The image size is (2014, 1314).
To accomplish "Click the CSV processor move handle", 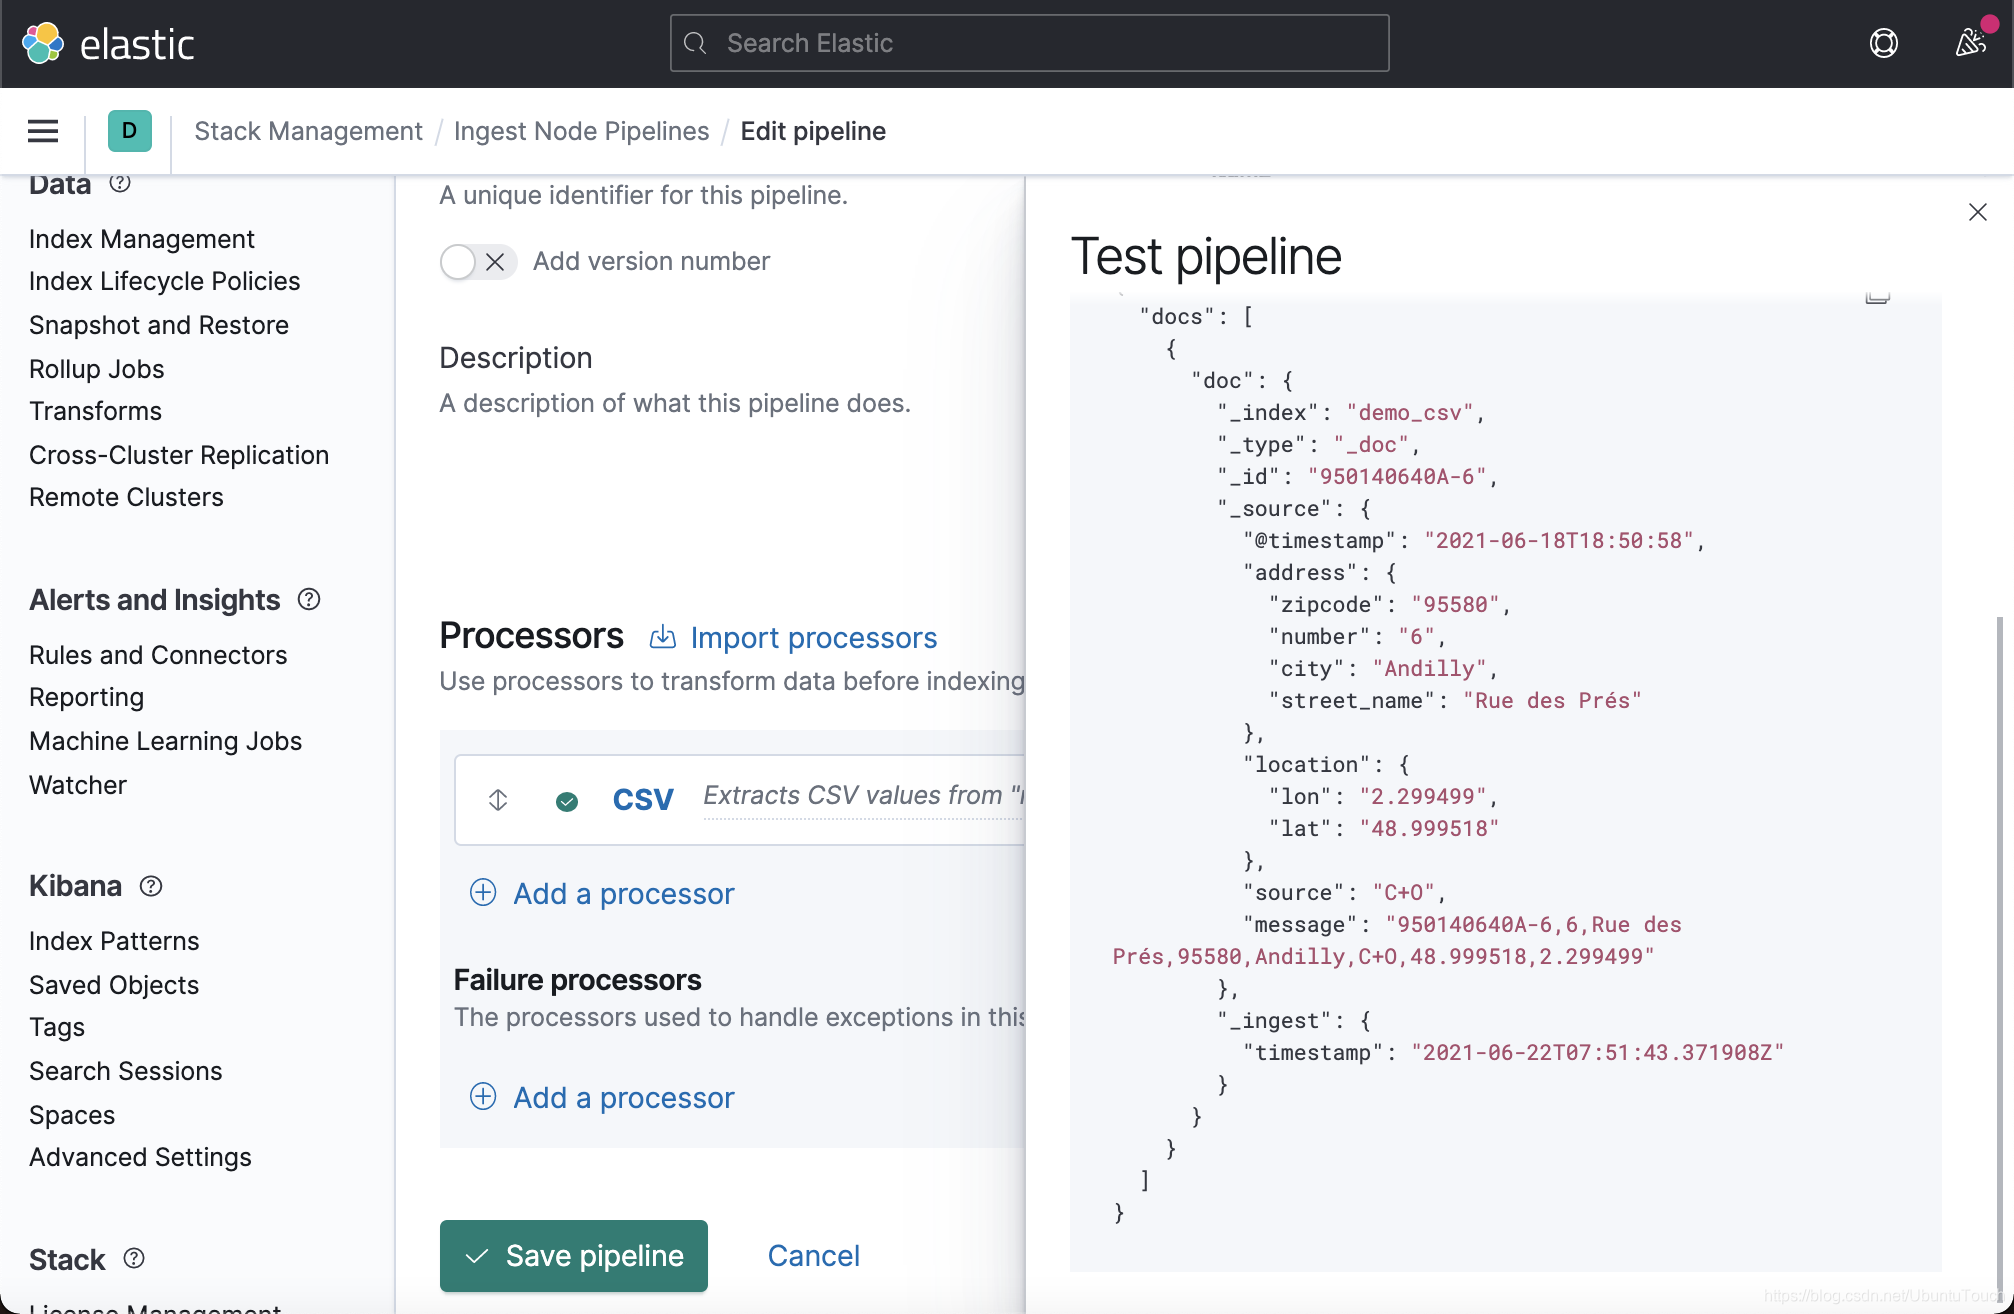I will coord(497,800).
